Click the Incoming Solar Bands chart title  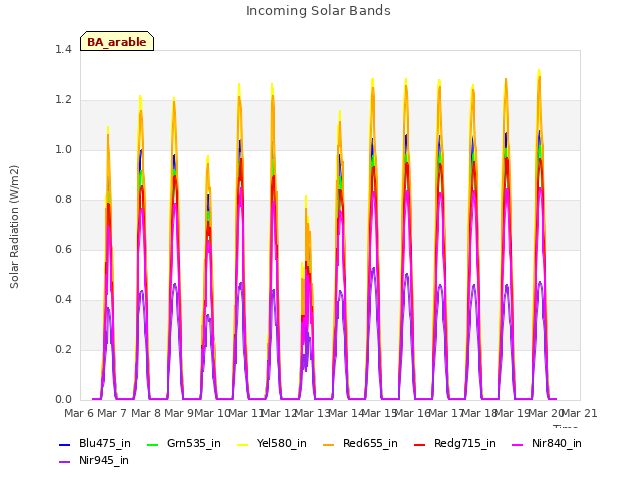(318, 11)
